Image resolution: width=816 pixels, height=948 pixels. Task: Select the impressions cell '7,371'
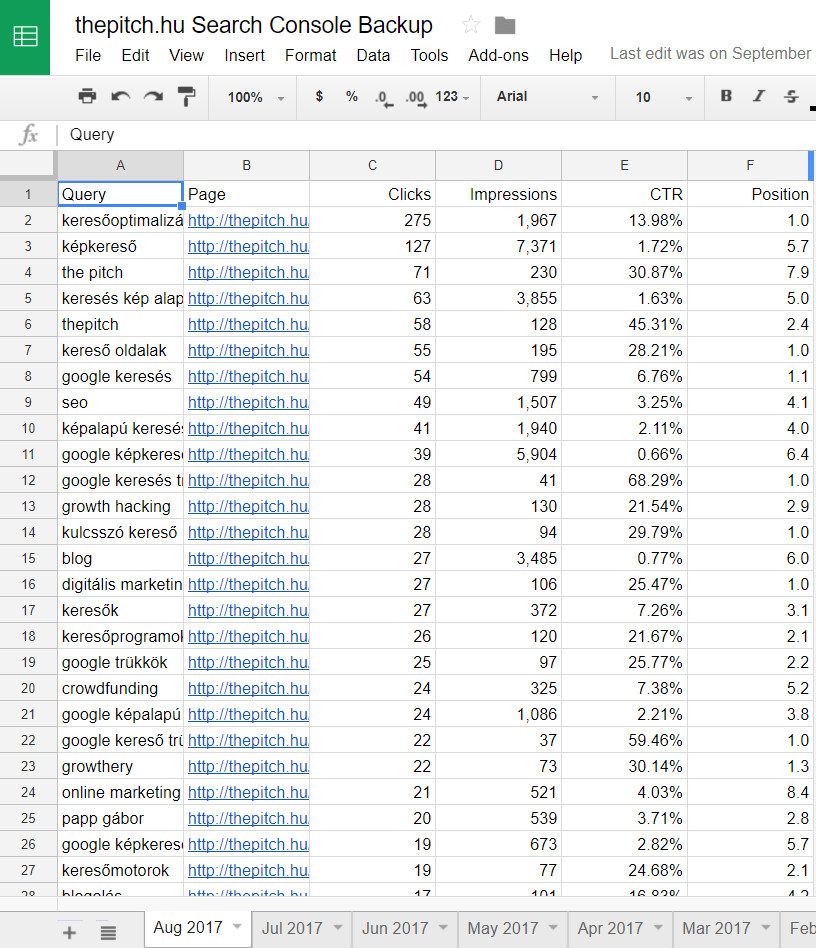[499, 246]
